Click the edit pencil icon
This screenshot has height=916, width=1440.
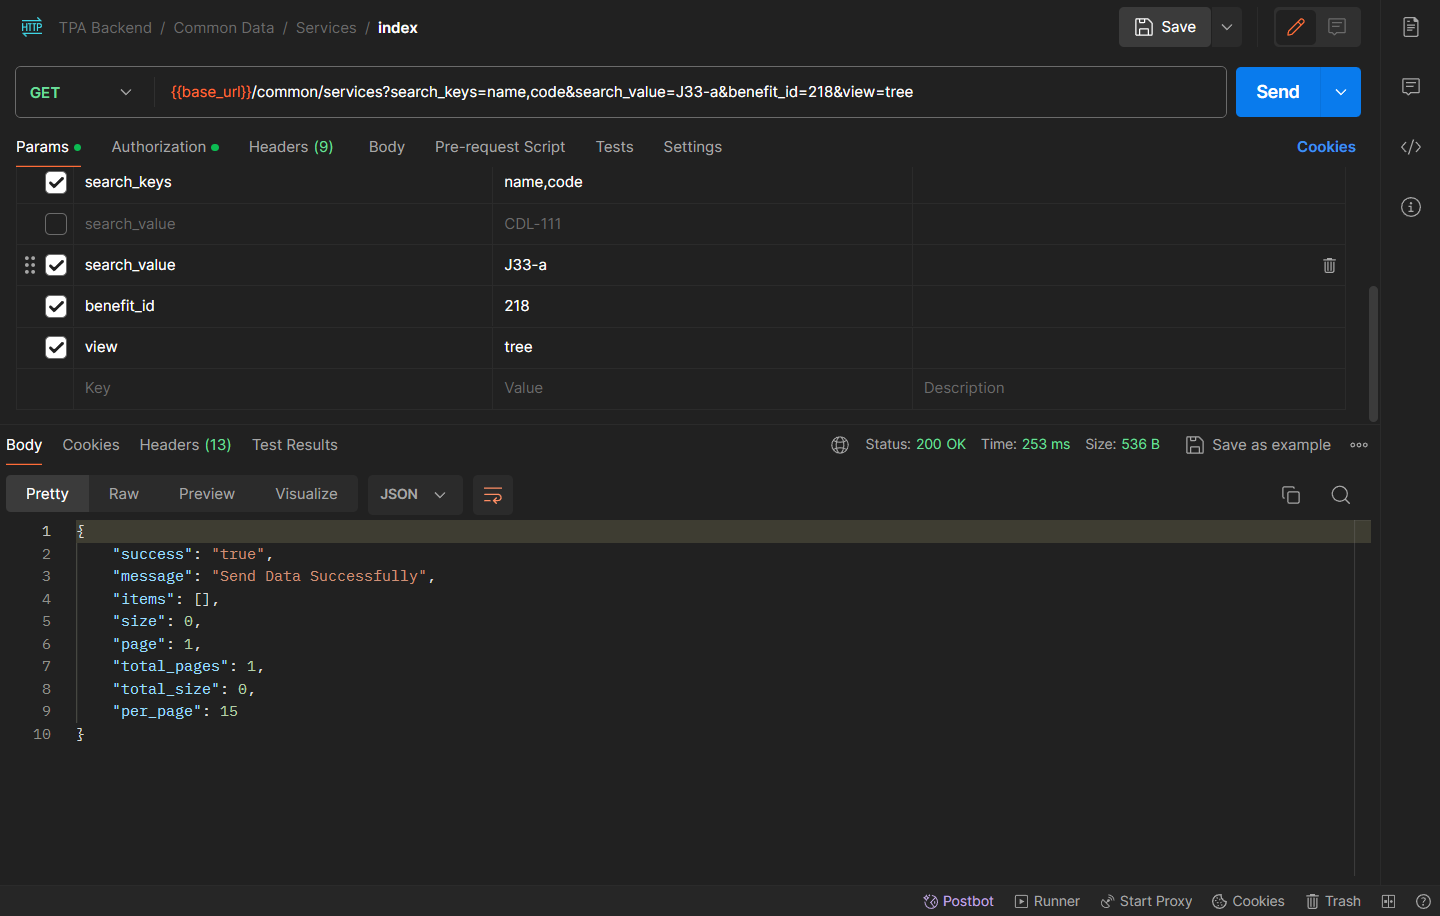coord(1296,27)
